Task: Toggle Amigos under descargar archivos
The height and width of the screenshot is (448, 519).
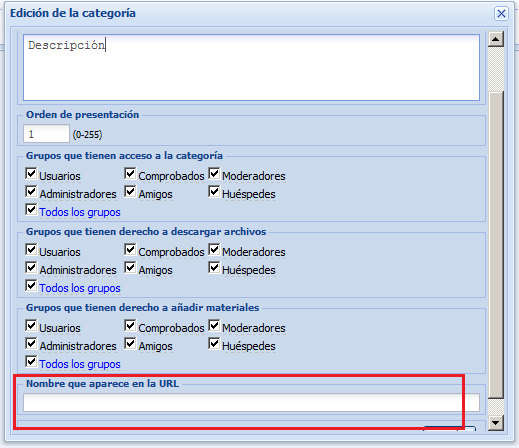Action: tap(130, 267)
